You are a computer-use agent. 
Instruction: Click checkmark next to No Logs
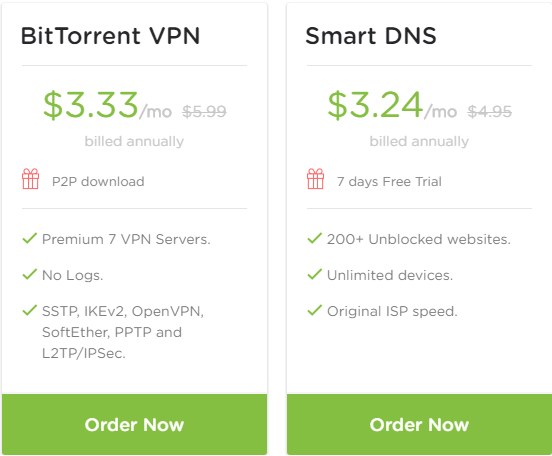[x=30, y=274]
